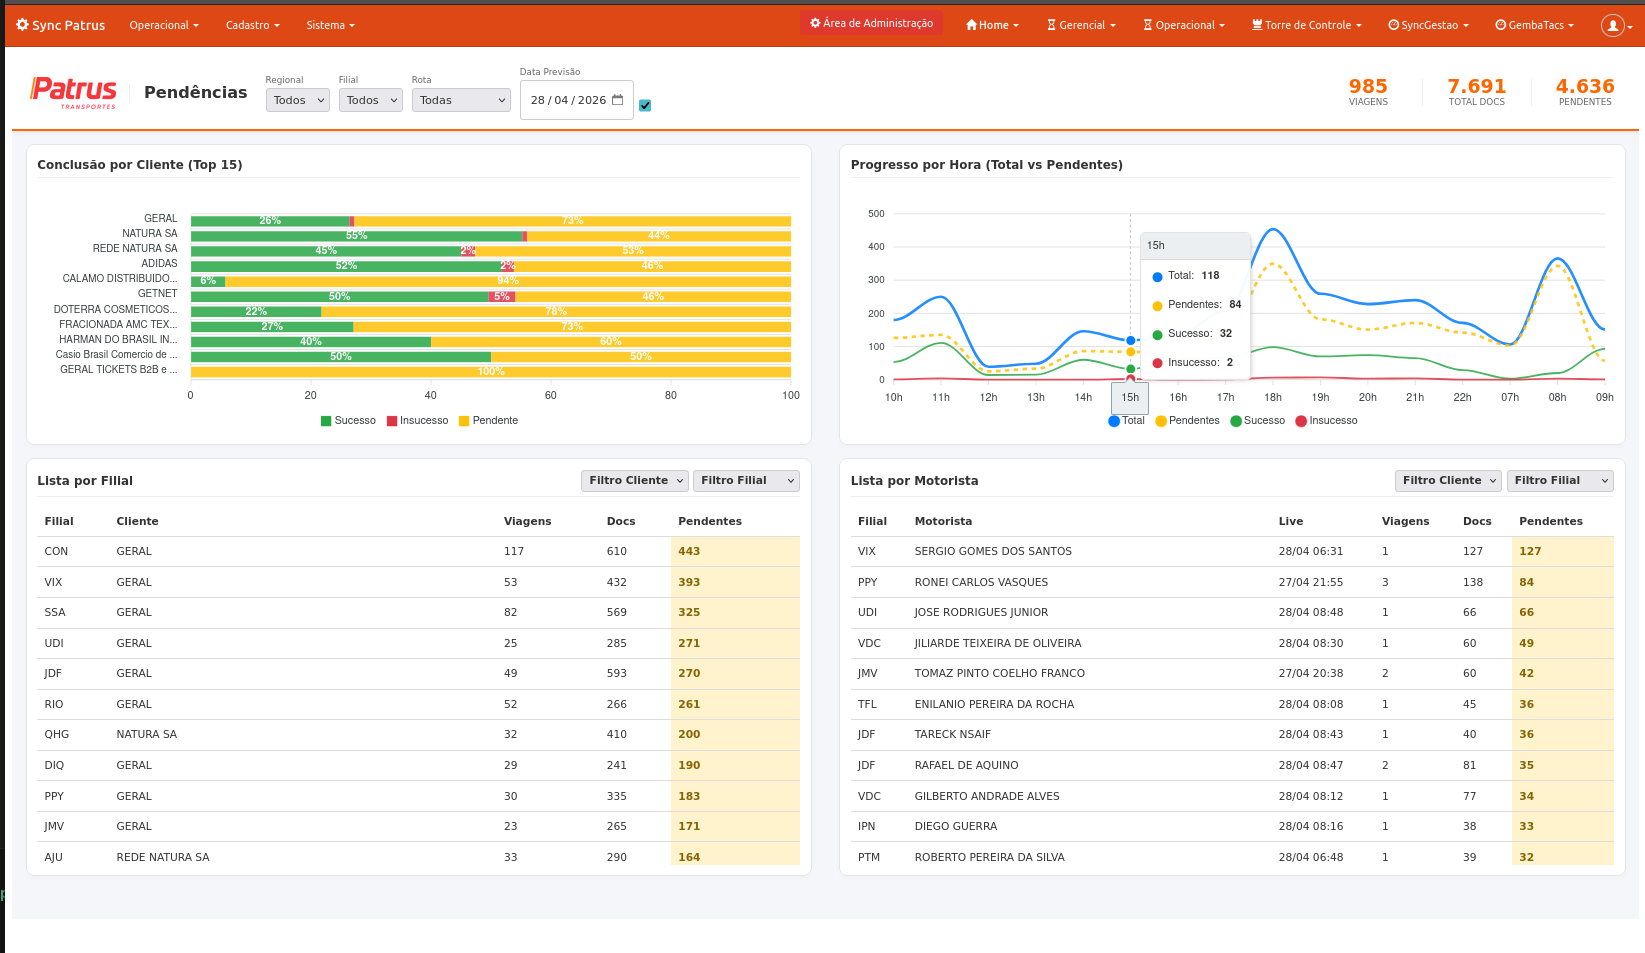This screenshot has height=953, width=1645.
Task: Click the Docs header in Lista por Filial
Action: point(621,522)
